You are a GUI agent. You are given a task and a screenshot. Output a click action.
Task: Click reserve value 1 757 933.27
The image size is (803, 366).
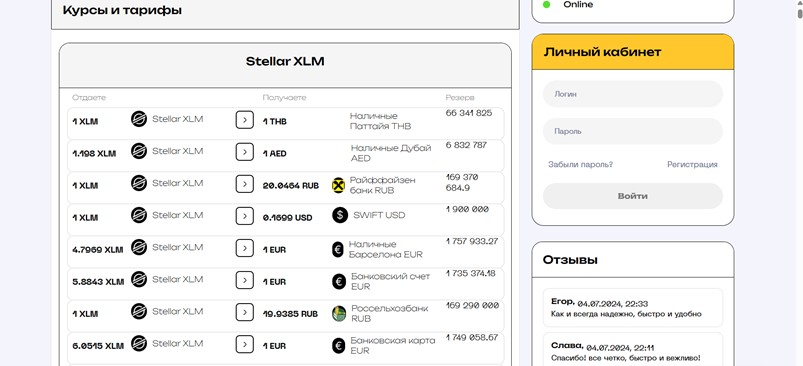click(x=472, y=241)
